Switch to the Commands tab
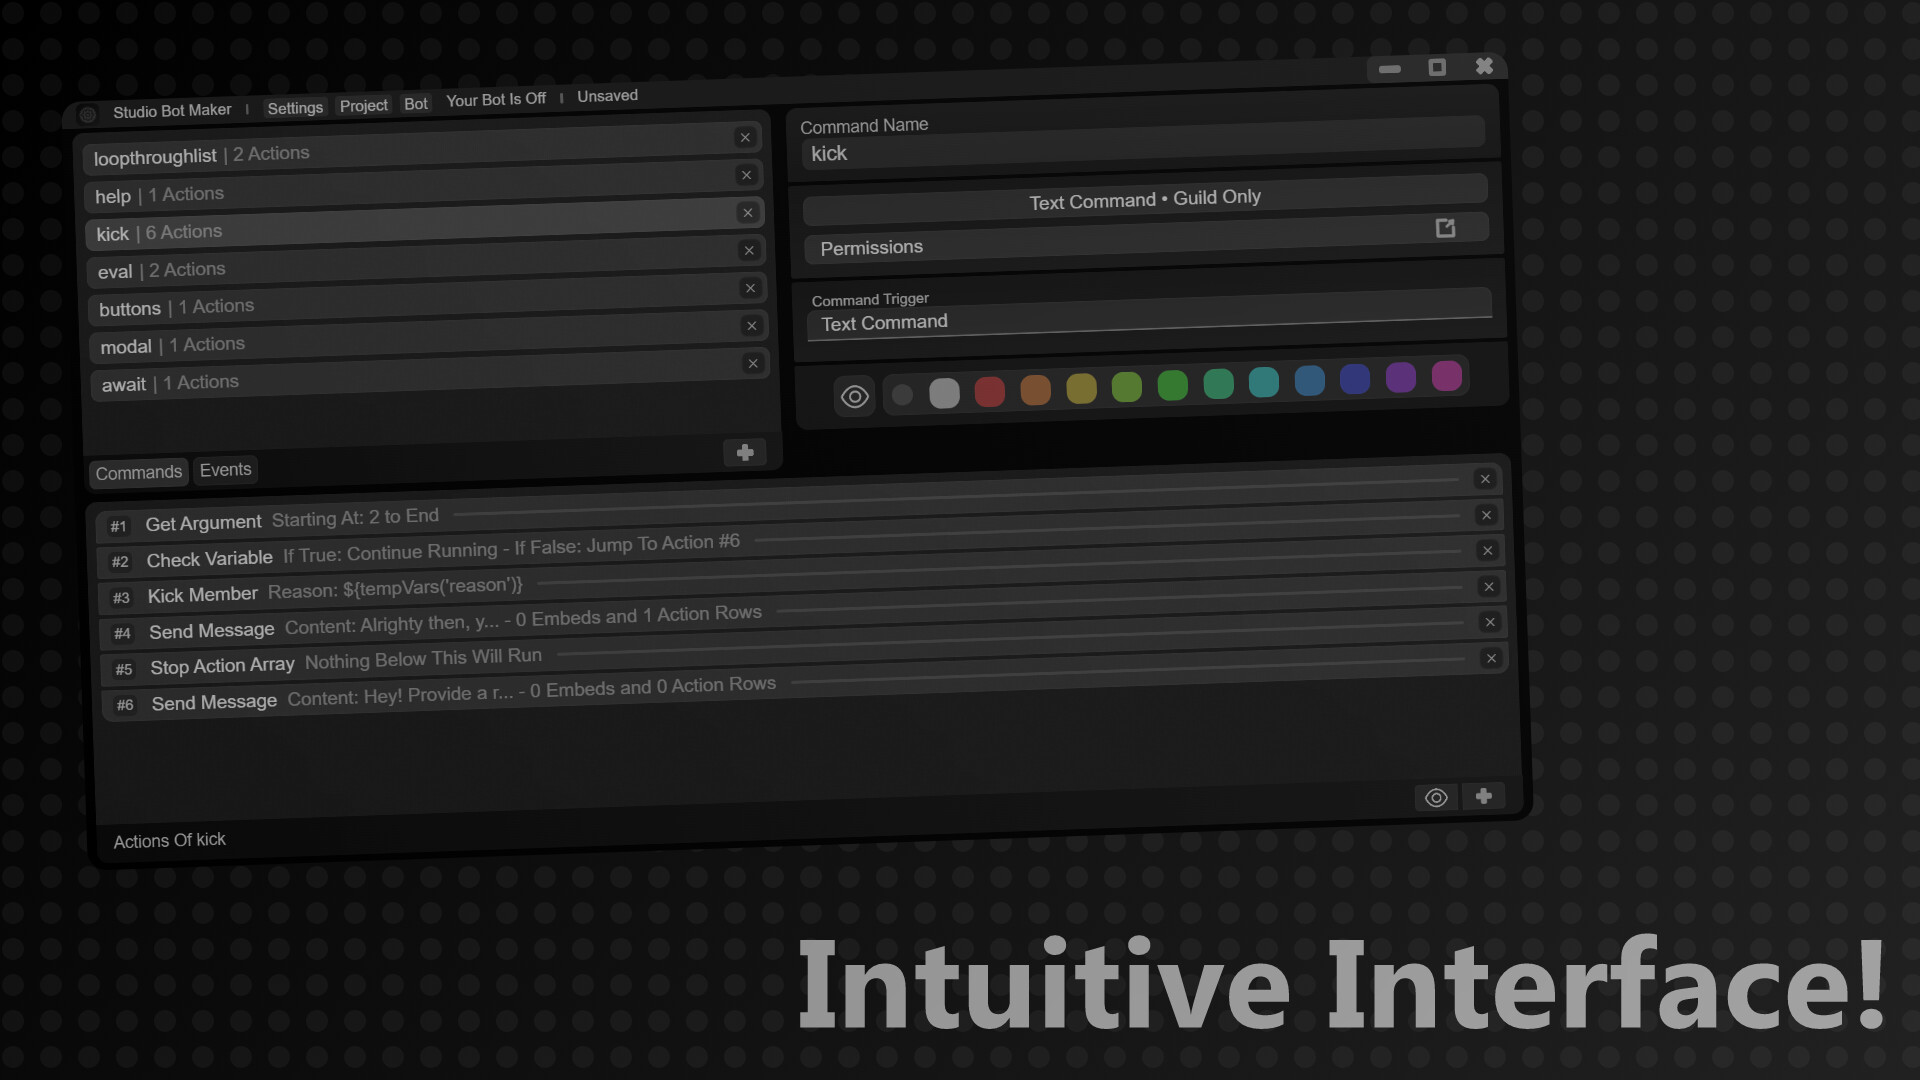This screenshot has width=1920, height=1080. [x=139, y=473]
